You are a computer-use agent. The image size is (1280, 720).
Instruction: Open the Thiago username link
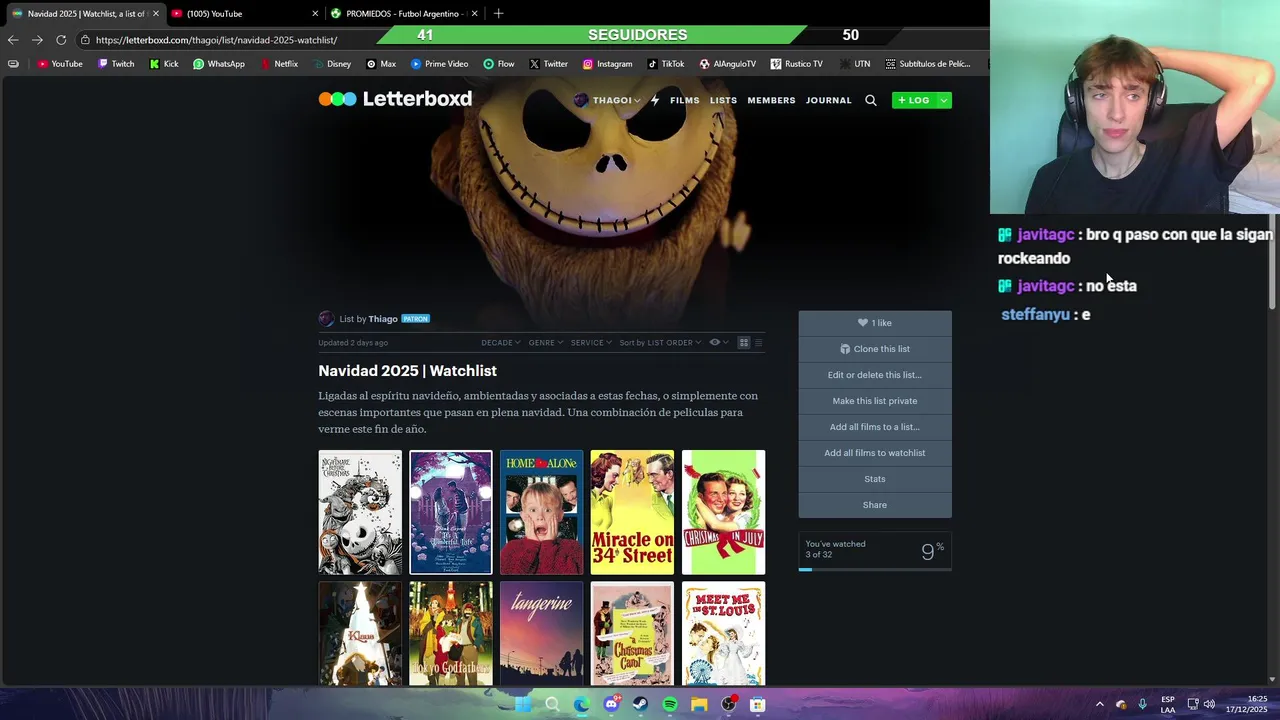pyautogui.click(x=383, y=319)
